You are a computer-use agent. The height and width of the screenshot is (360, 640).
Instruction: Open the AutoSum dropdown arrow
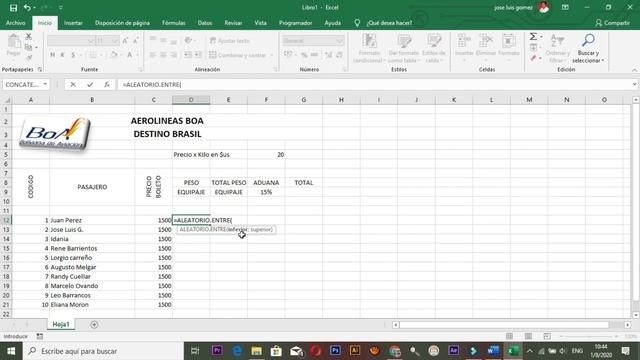(x=541, y=37)
